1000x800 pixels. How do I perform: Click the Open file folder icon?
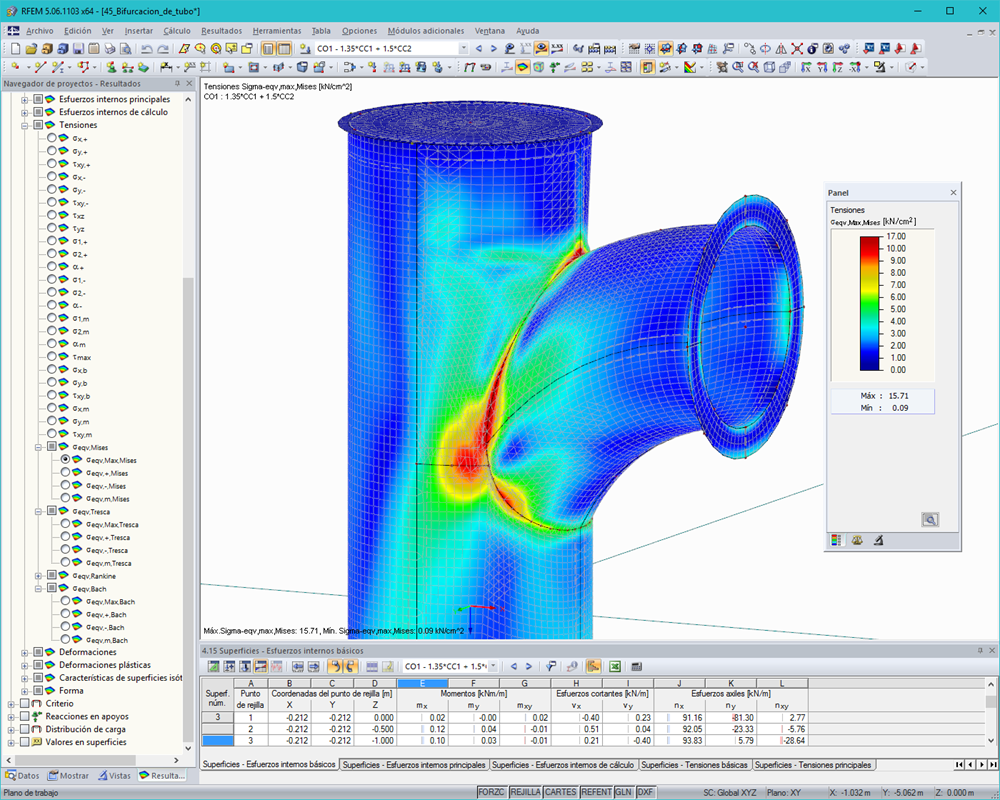click(x=31, y=48)
